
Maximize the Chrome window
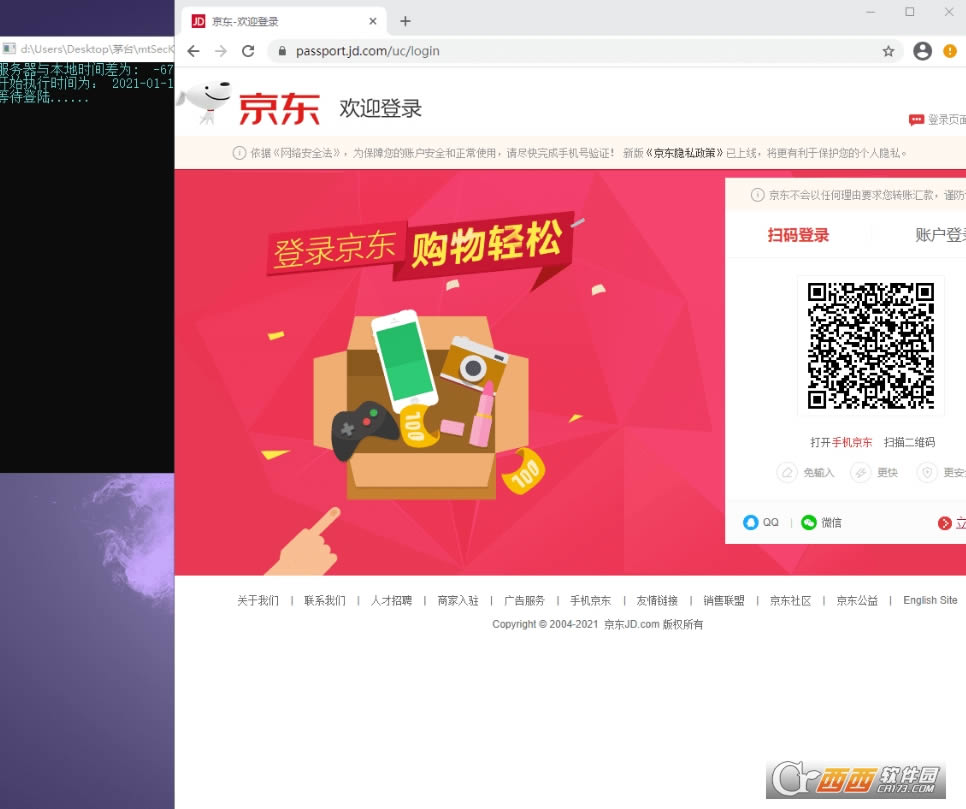click(909, 12)
